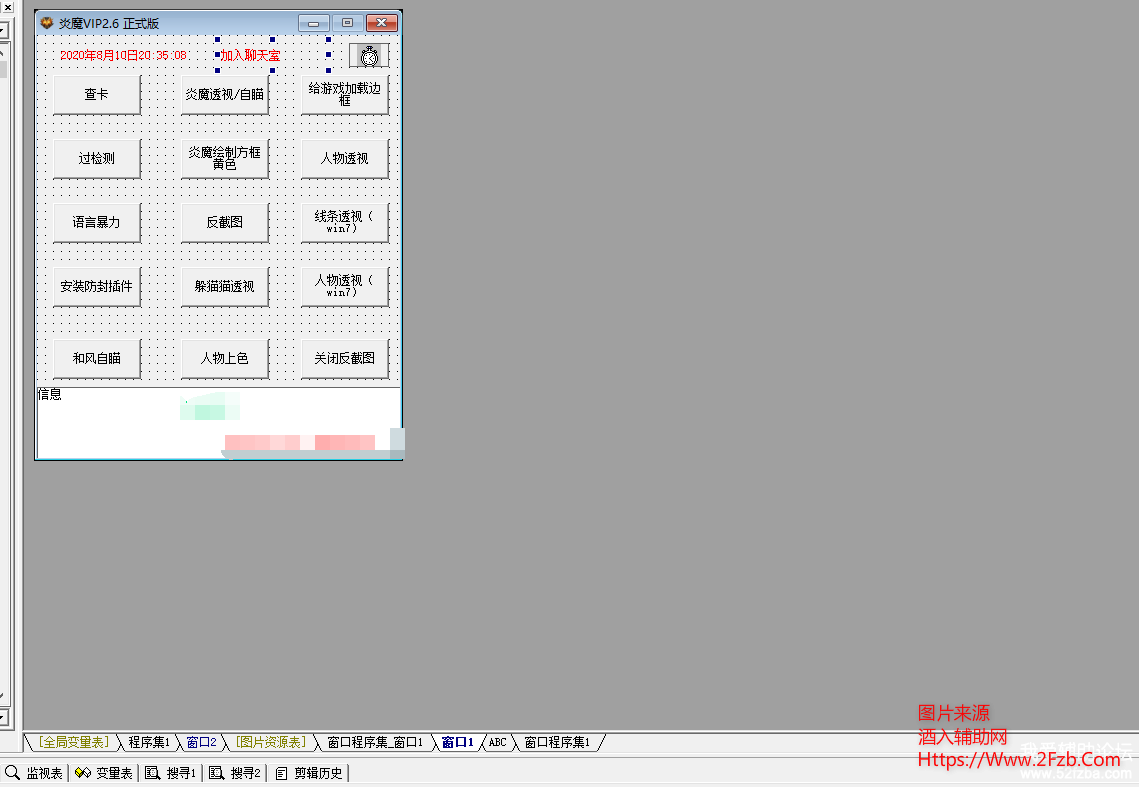Select the 给游戏加载边框 button
Image resolution: width=1139 pixels, height=787 pixels.
[344, 93]
